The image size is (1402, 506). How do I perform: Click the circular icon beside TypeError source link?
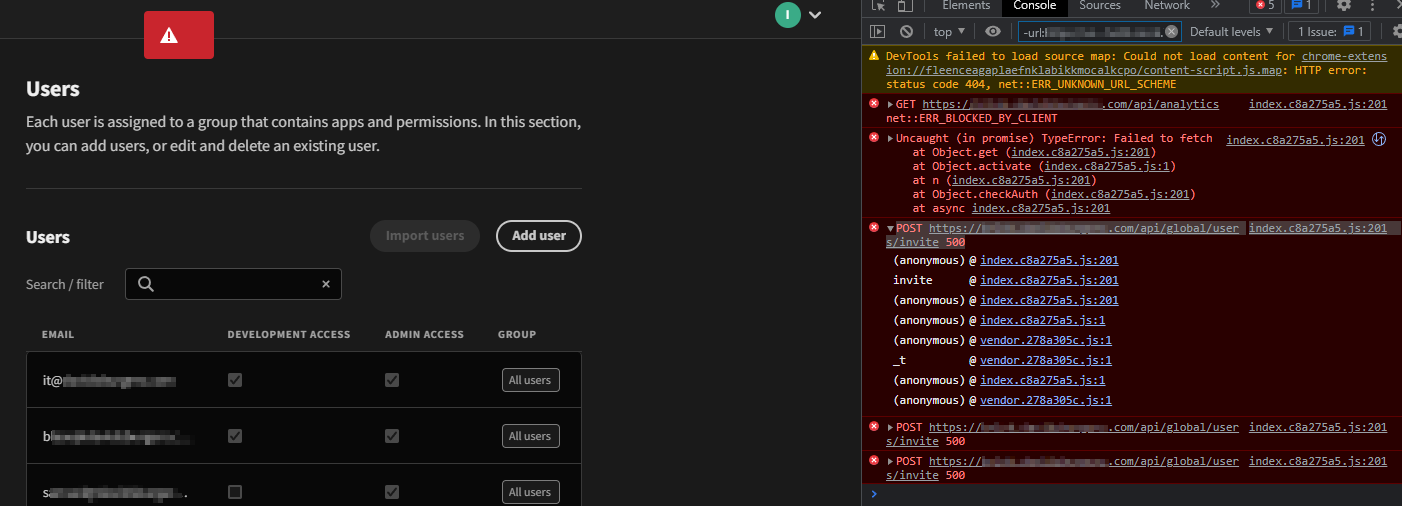1379,140
